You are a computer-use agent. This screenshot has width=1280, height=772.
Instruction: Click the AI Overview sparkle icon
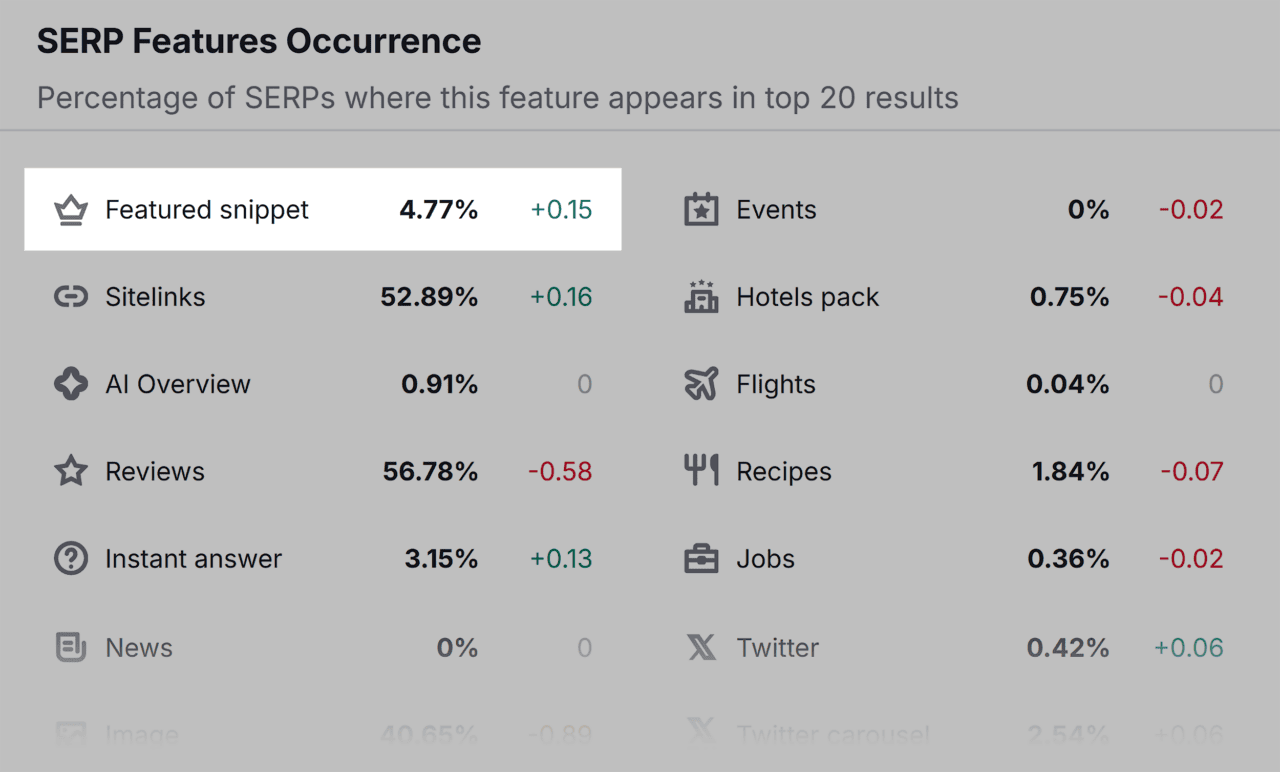tap(71, 383)
